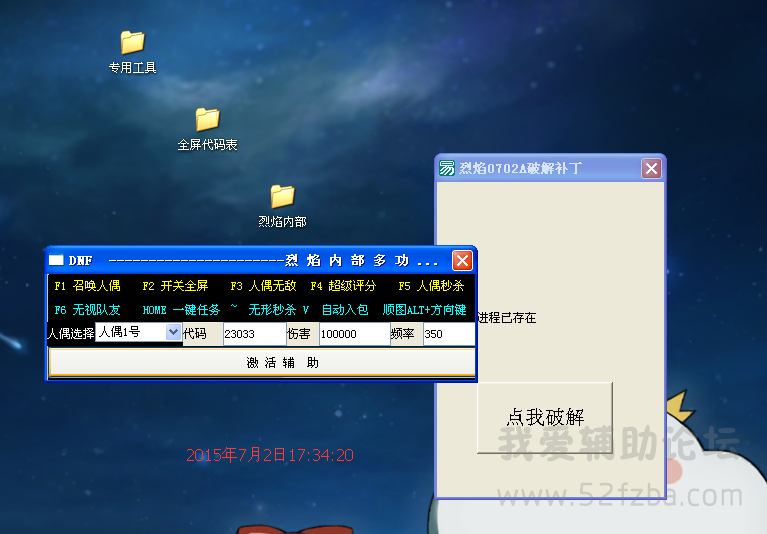Click the 顺图ALT+方向键 label
This screenshot has height=534, width=767.
click(425, 310)
